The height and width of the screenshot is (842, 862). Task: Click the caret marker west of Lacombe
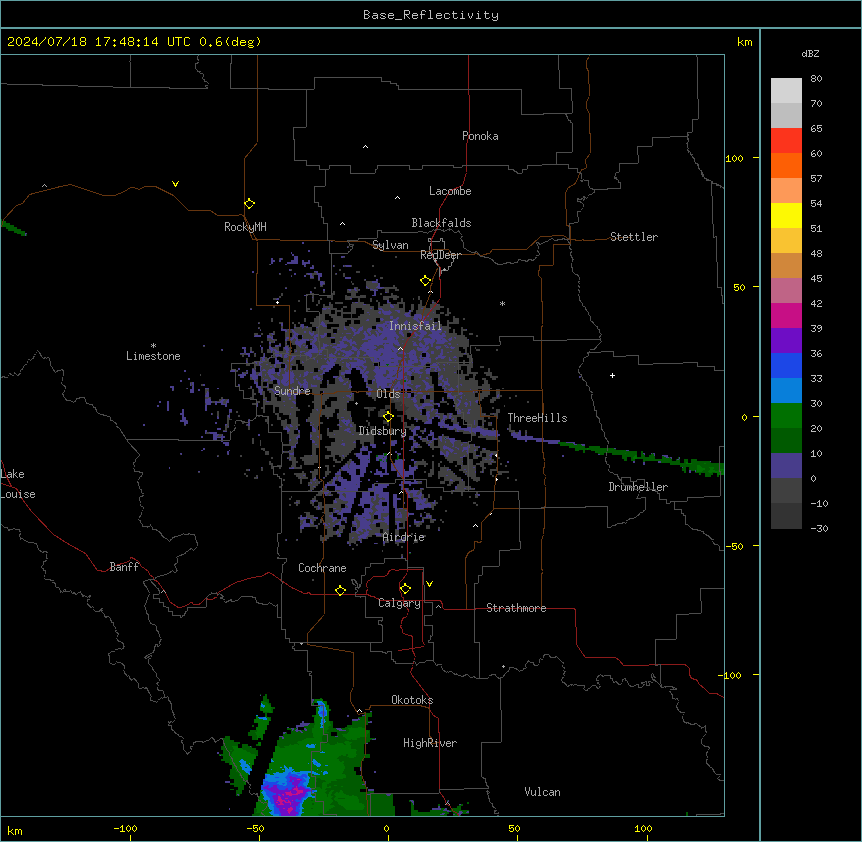pos(397,198)
